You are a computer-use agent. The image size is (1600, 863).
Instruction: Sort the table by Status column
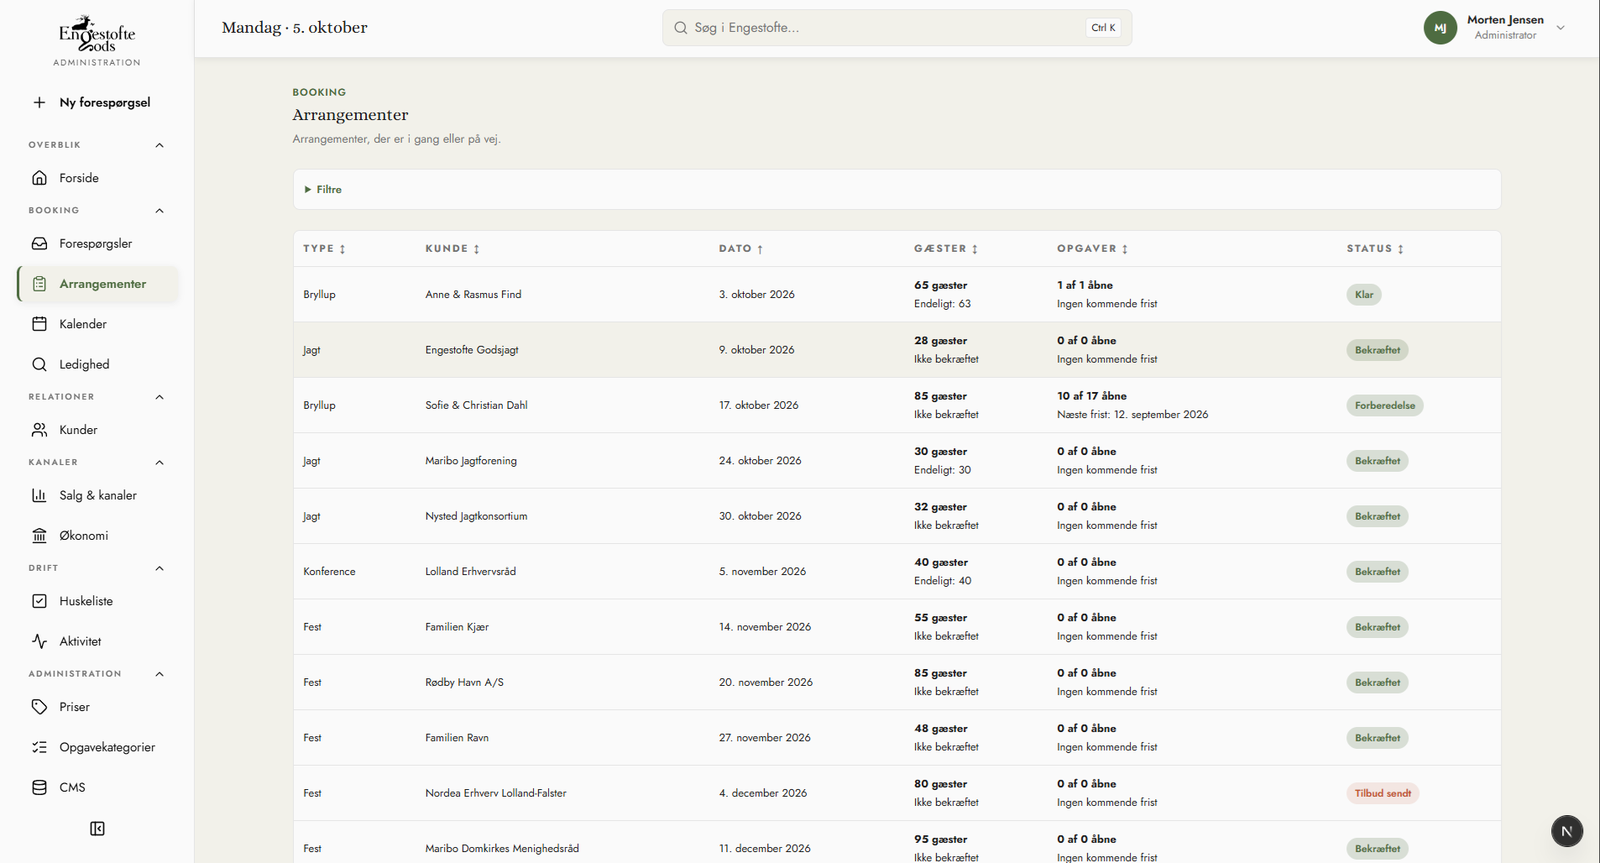pyautogui.click(x=1375, y=249)
